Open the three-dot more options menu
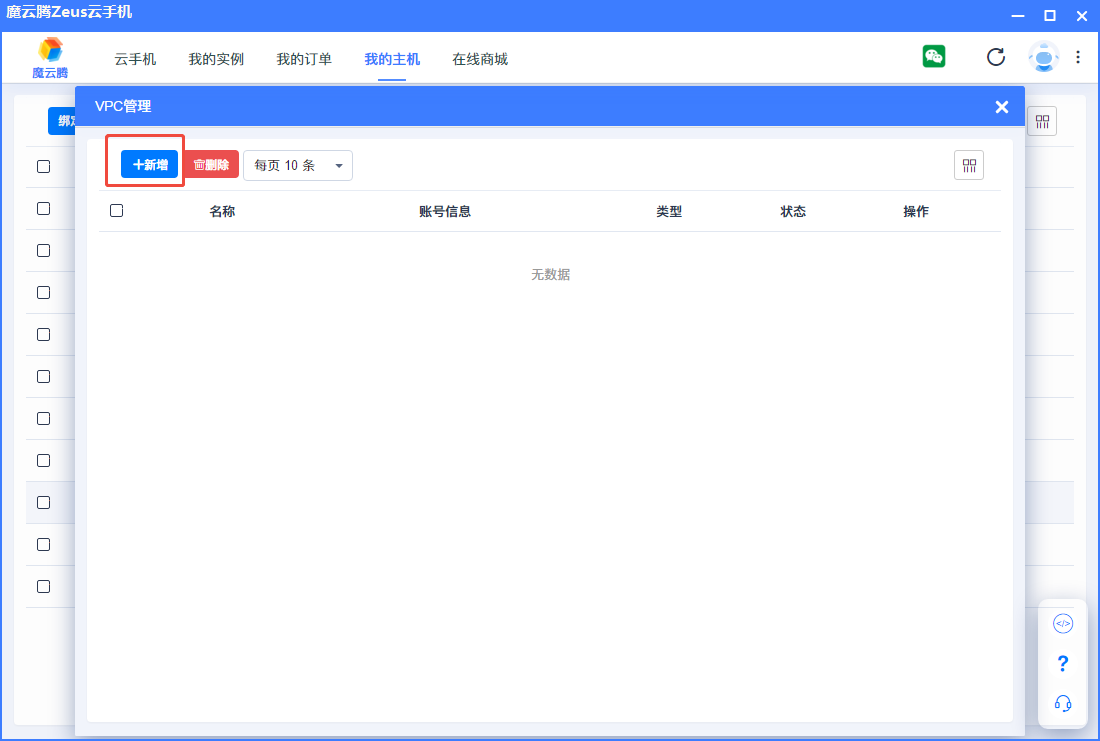 (x=1078, y=57)
